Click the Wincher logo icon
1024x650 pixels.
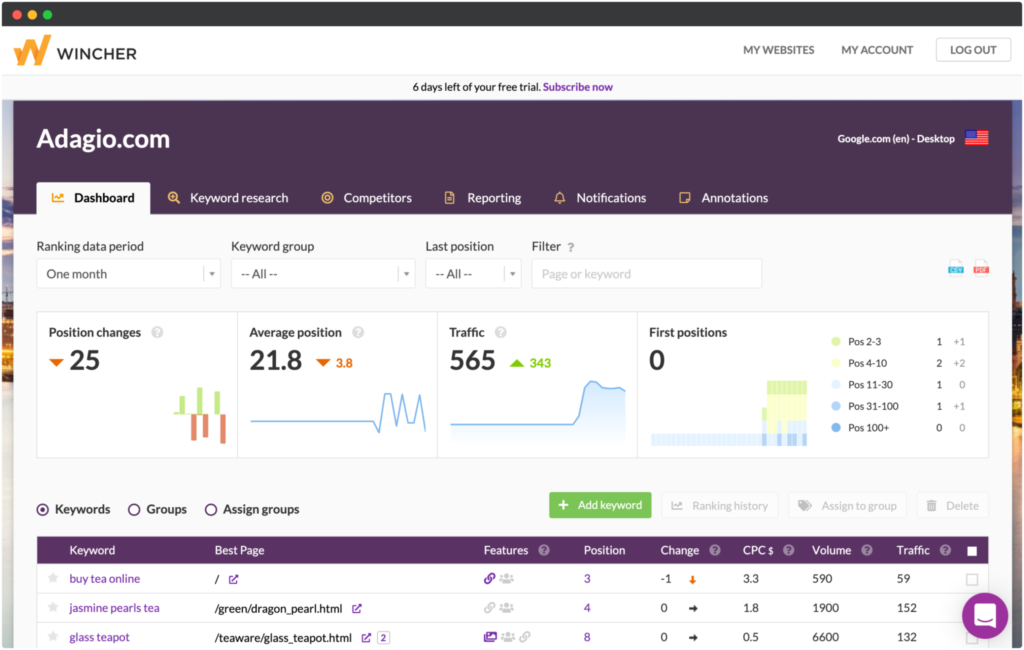pos(32,50)
